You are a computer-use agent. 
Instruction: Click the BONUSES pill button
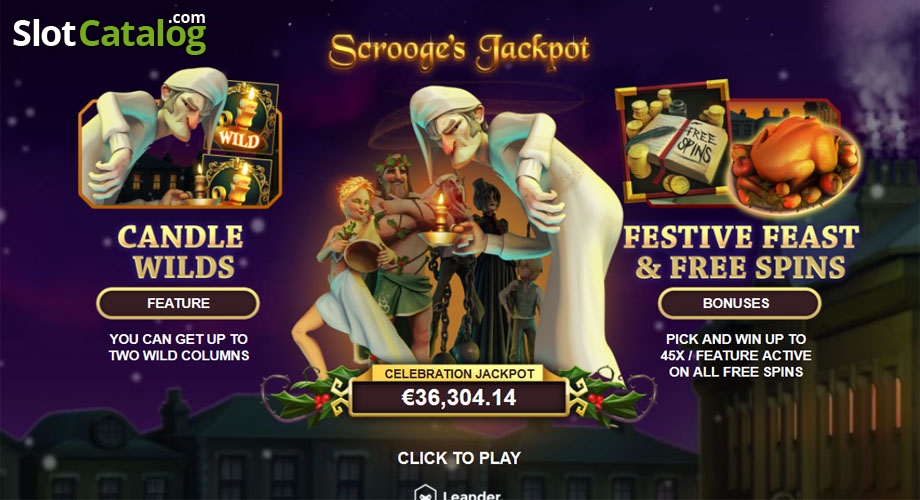tap(739, 303)
